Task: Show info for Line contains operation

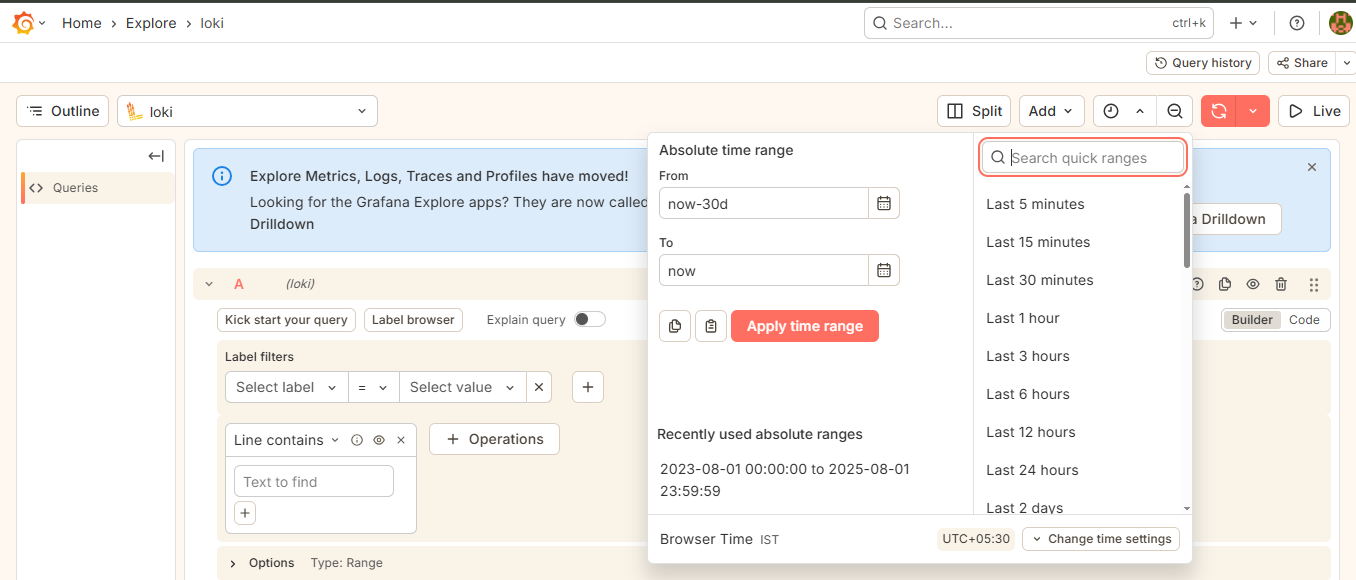Action: (x=357, y=440)
